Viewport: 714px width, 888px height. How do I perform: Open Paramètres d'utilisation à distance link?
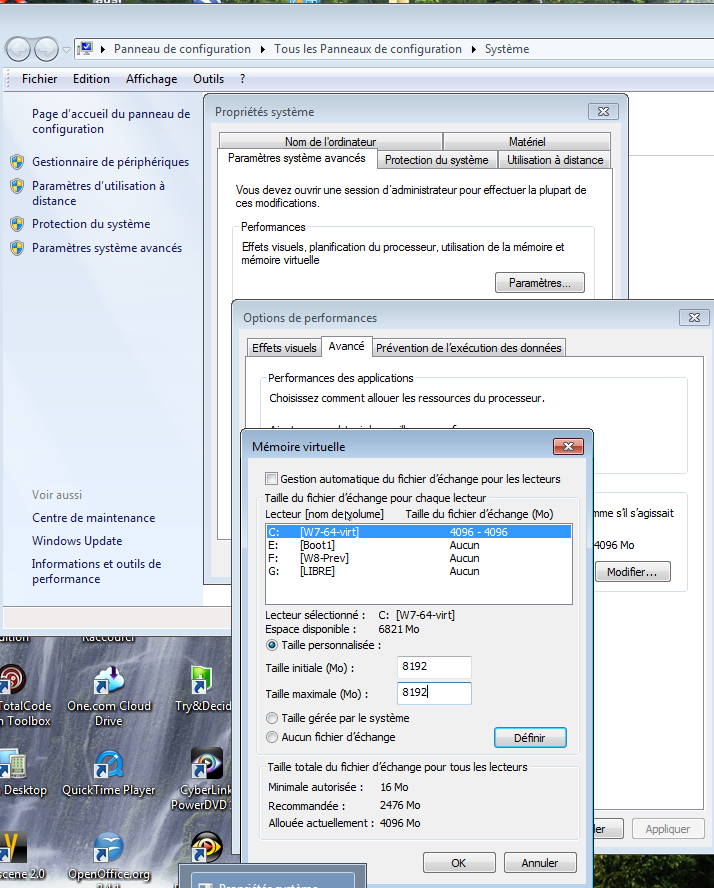pyautogui.click(x=99, y=193)
